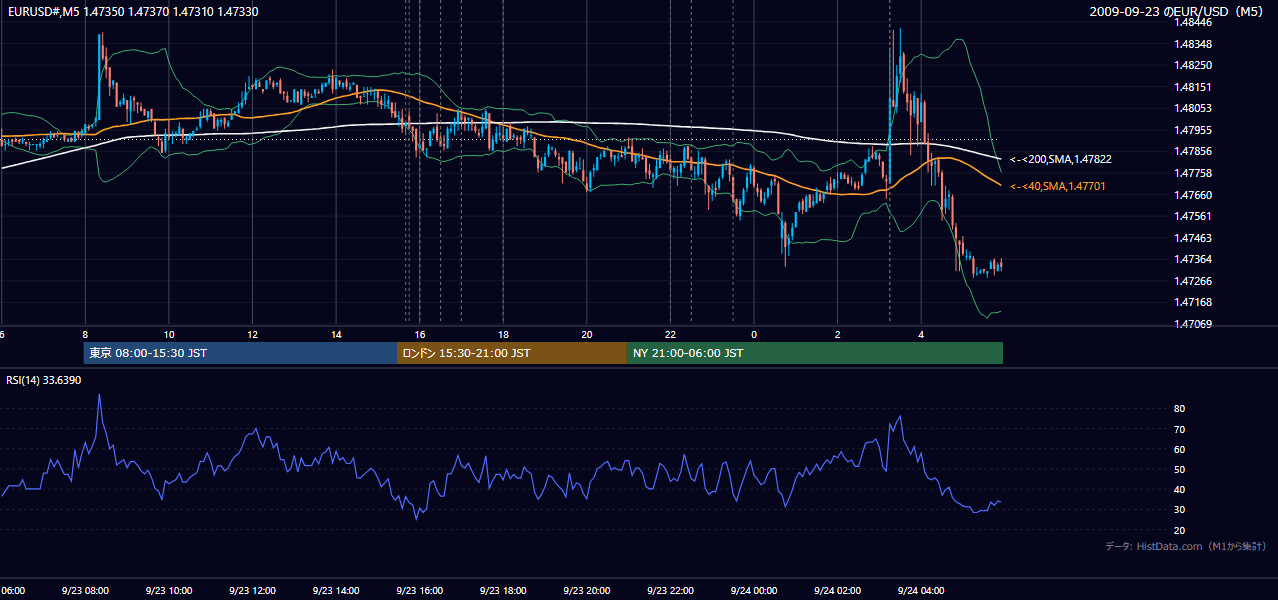Click price axis value 1.47660
The height and width of the screenshot is (600, 1278).
point(1193,195)
